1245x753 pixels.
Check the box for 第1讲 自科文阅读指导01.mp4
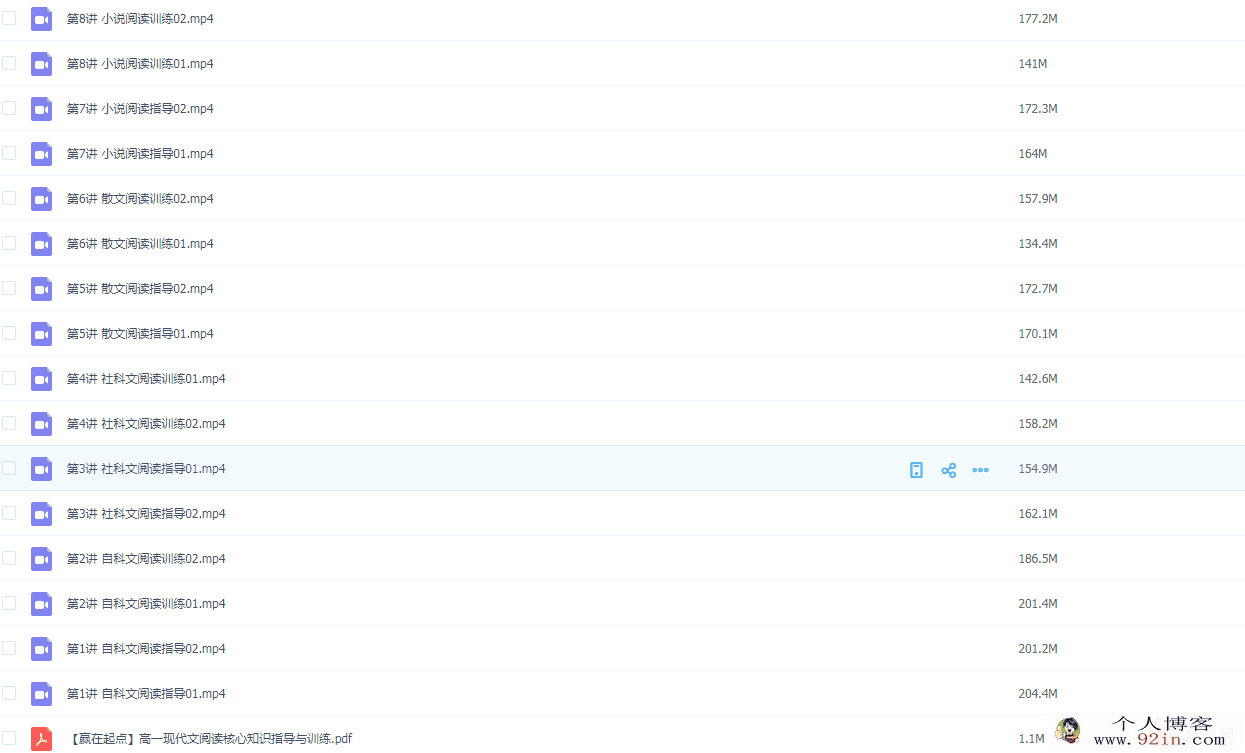(9, 693)
